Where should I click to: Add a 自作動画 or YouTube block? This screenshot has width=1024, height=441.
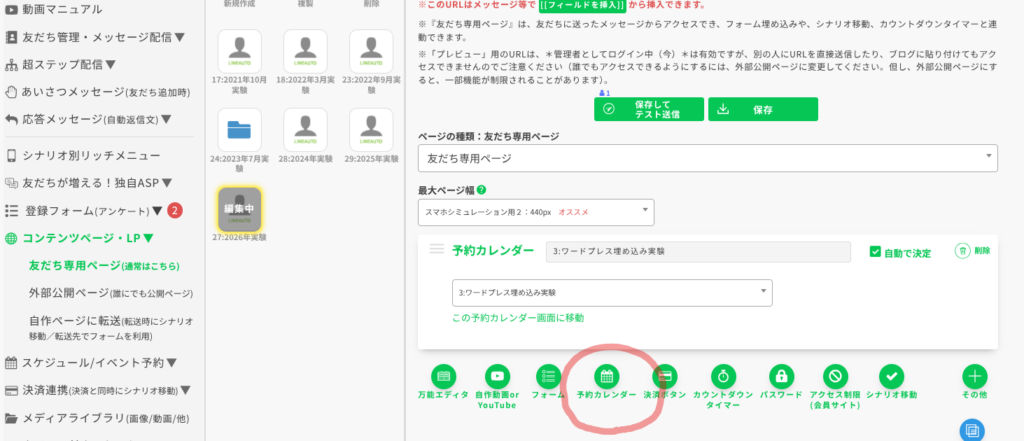click(x=497, y=376)
